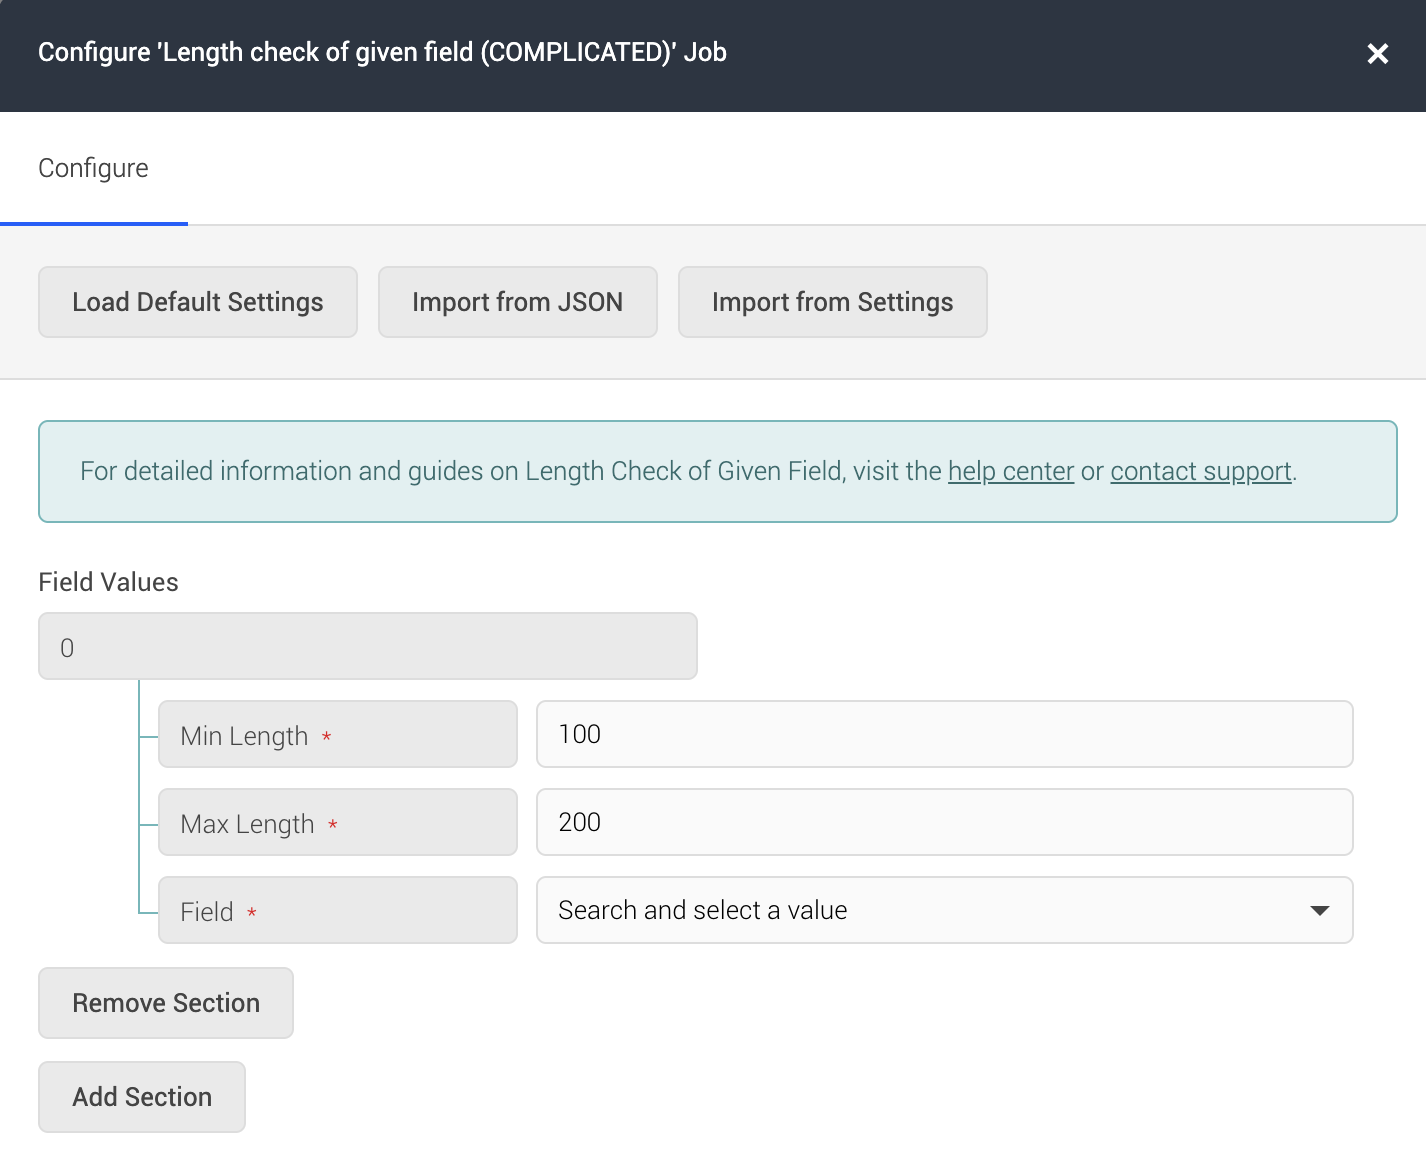This screenshot has width=1426, height=1162.
Task: Click Load Default Settings
Action: (x=197, y=302)
